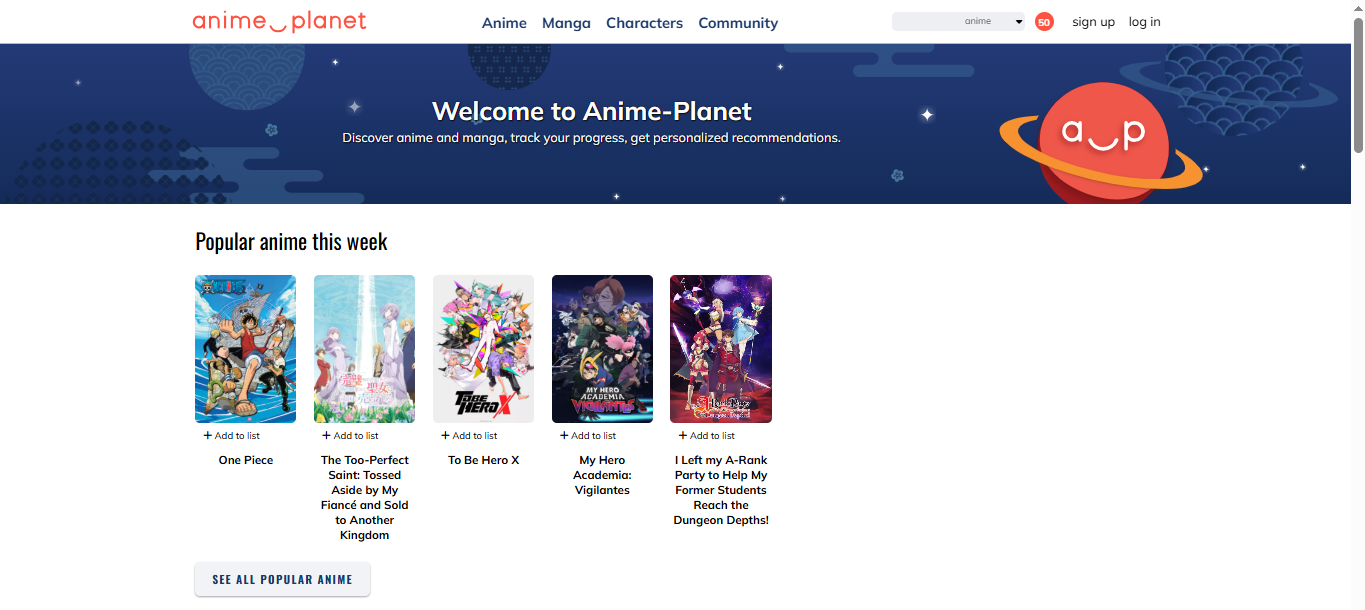Click the Welcome to Anime-Planet banner heading
The height and width of the screenshot is (610, 1365).
(592, 111)
